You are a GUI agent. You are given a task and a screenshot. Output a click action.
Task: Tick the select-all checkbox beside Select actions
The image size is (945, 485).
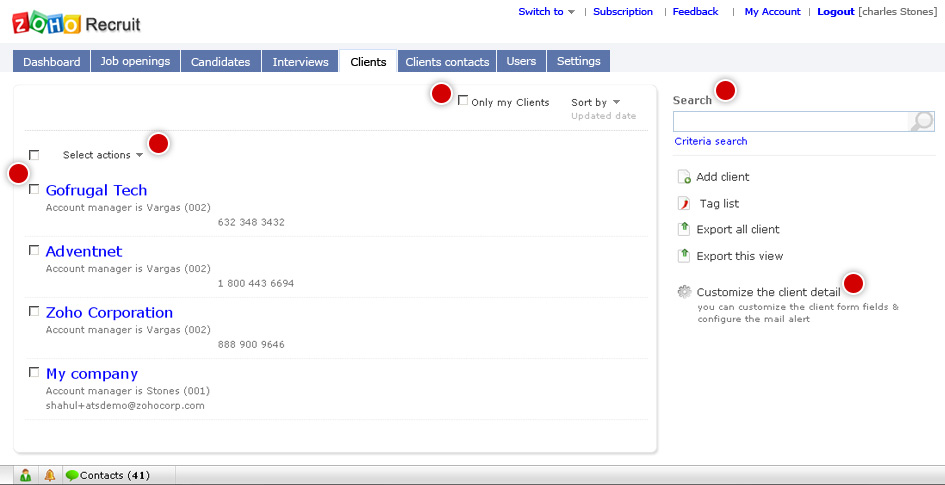[x=34, y=155]
